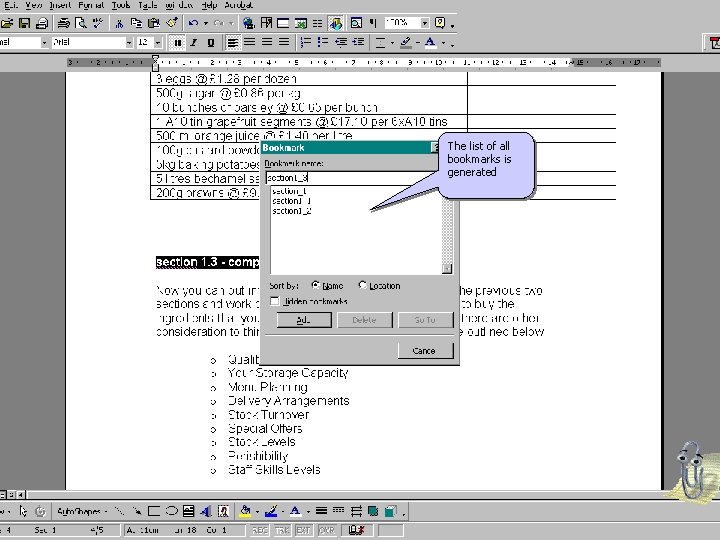Open the Zoom percentage dropdown
The height and width of the screenshot is (540, 720).
click(425, 22)
